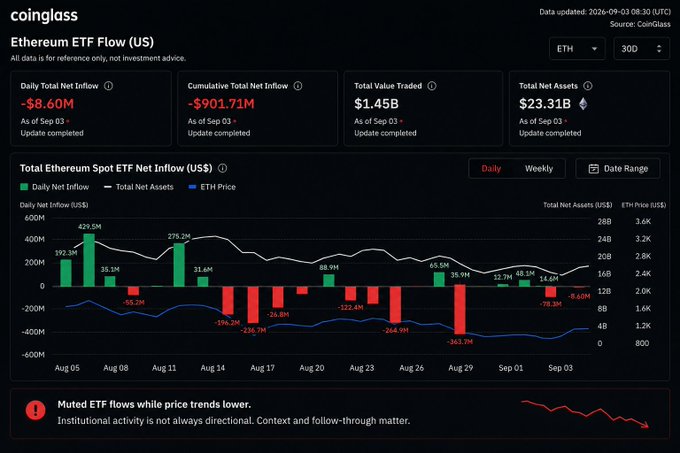Open the 30D period selector
Screen dimensions: 680x453
coord(642,49)
